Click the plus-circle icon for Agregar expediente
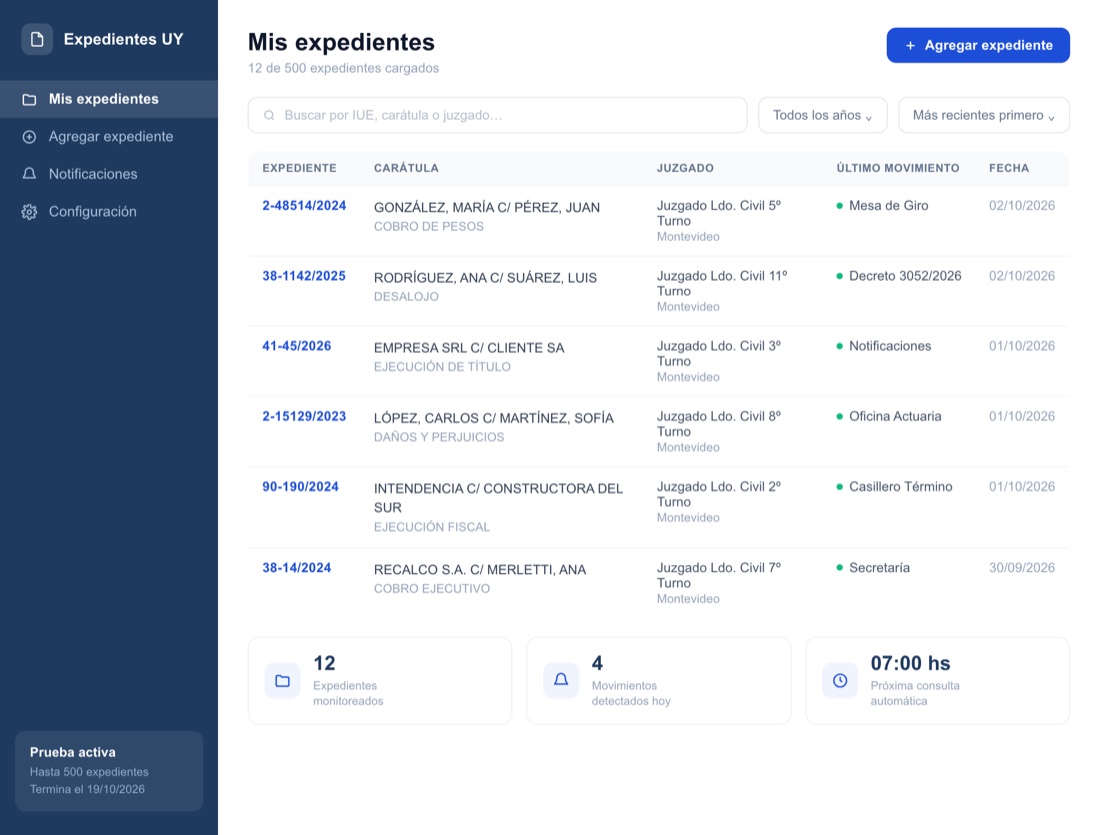Image resolution: width=1100 pixels, height=835 pixels. point(29,137)
